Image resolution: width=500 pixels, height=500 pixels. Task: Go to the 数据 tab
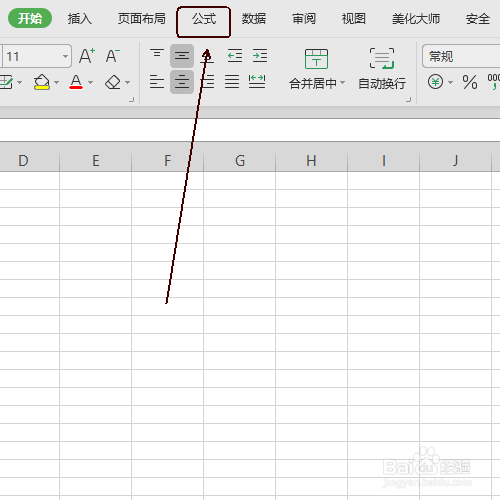tap(254, 19)
